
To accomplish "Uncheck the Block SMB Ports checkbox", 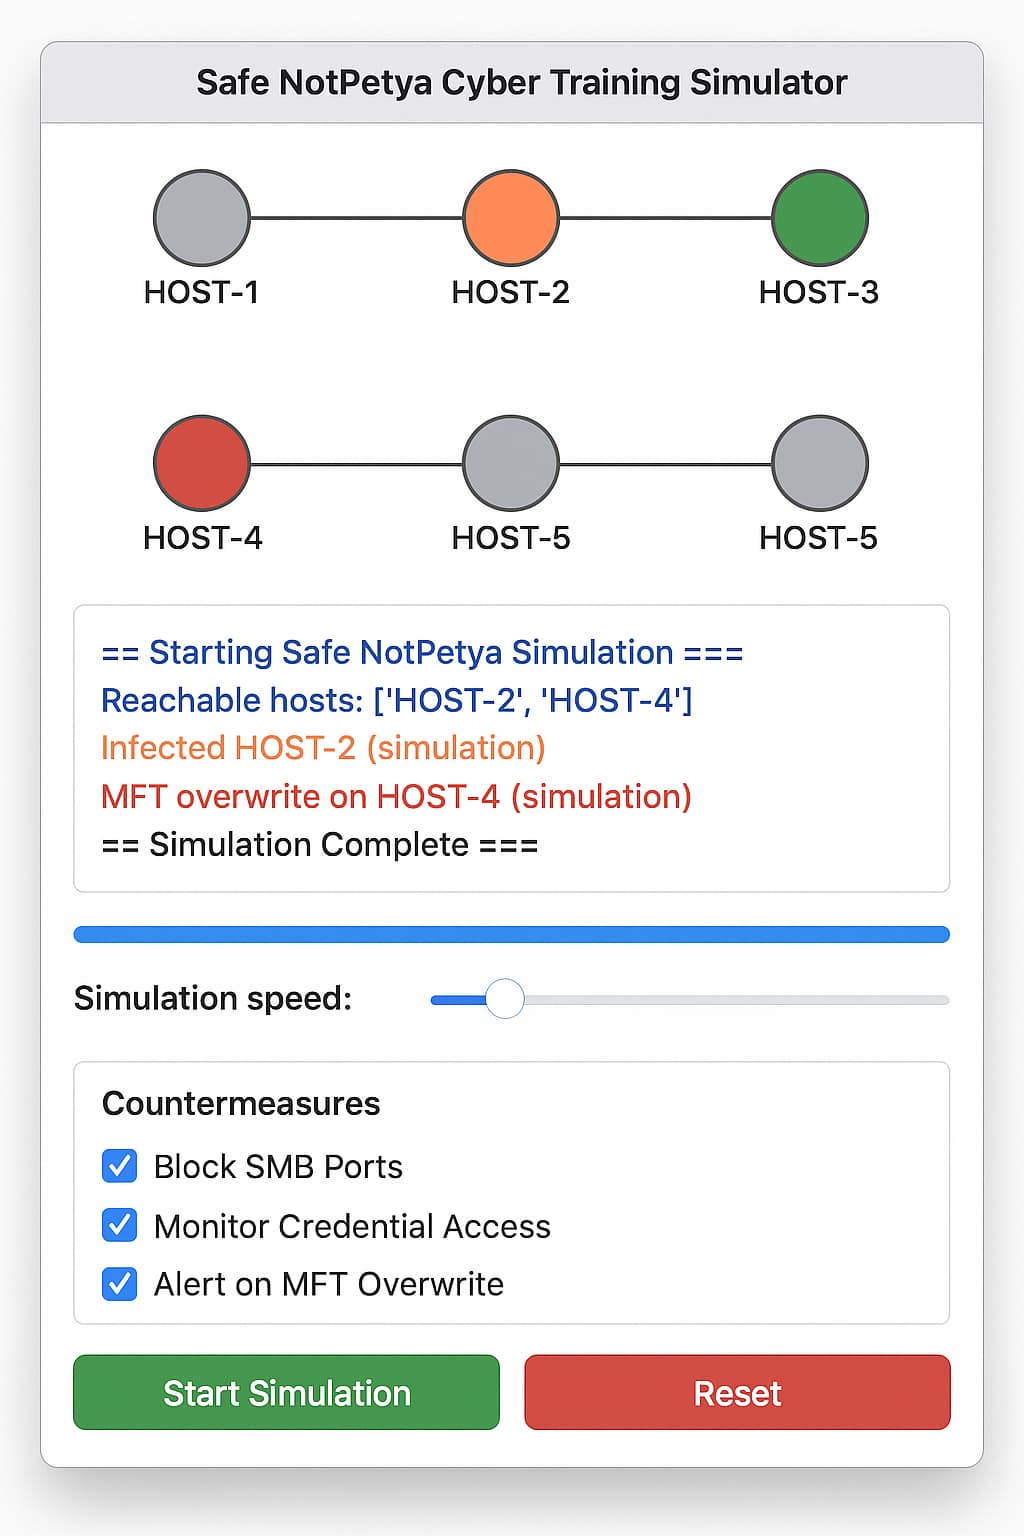I will 120,1166.
